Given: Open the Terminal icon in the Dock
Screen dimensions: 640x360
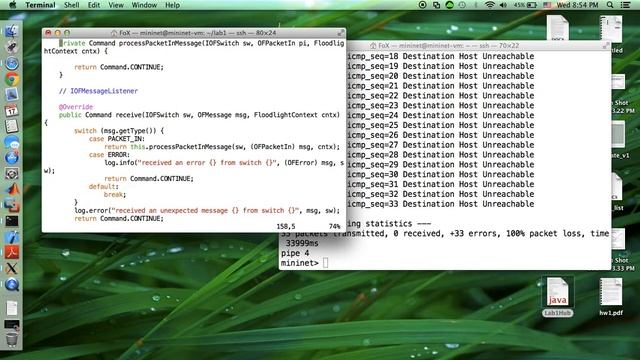Looking at the screenshot, I should (x=11, y=221).
